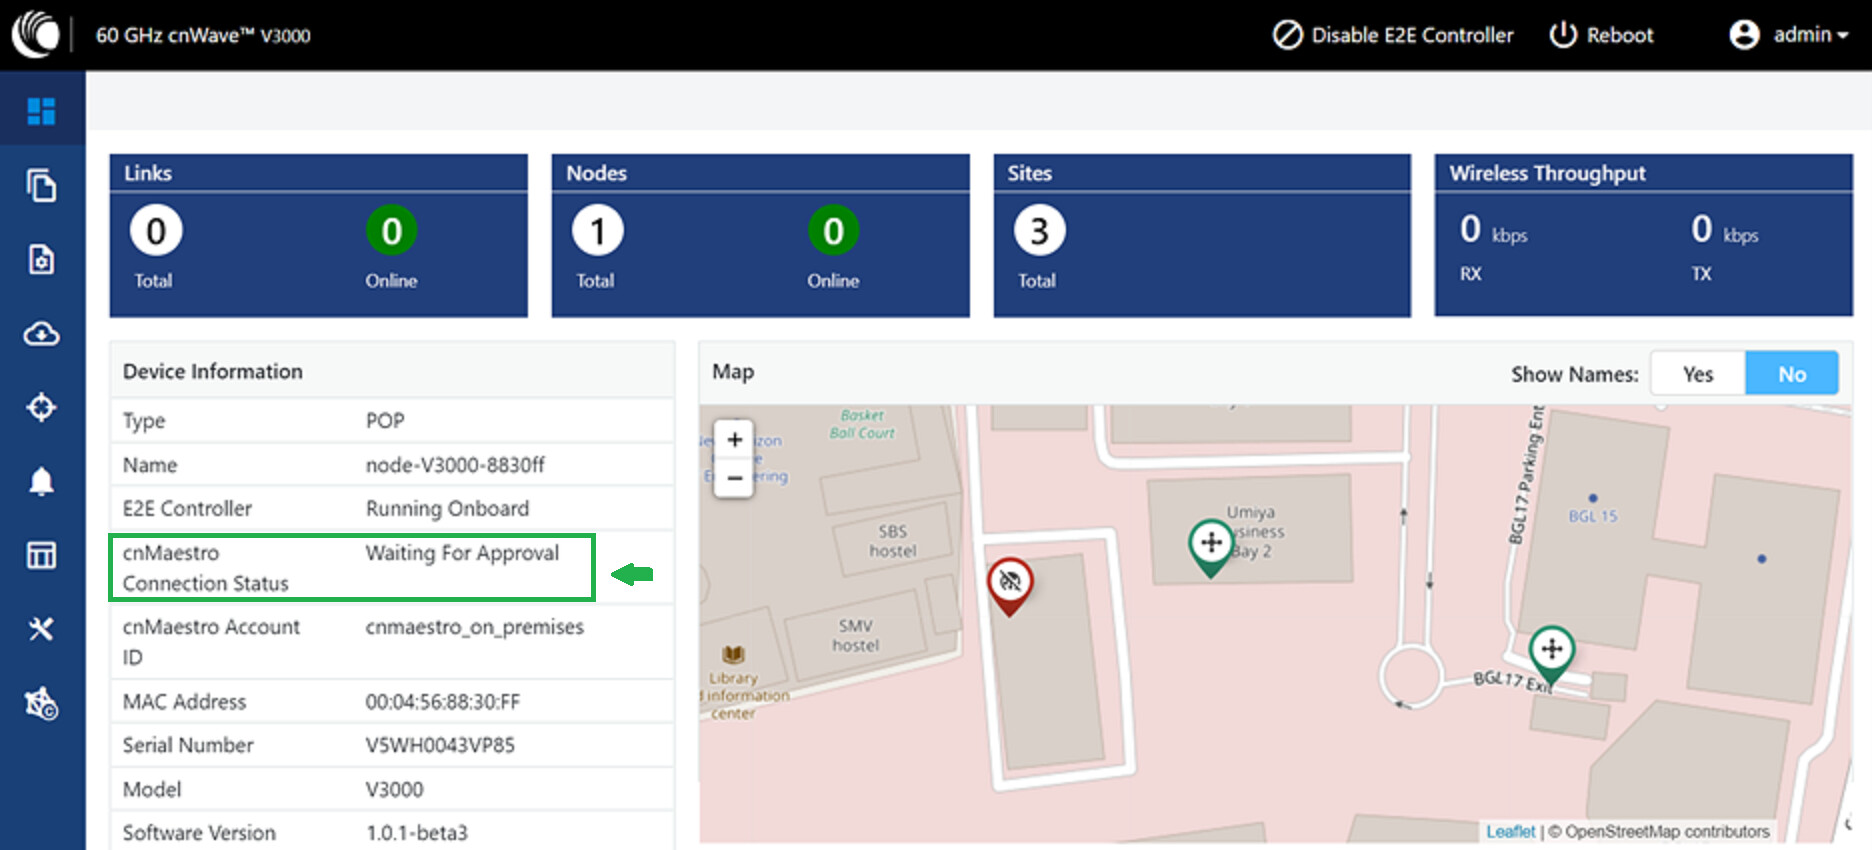Set Show Names to Yes

pos(1698,374)
